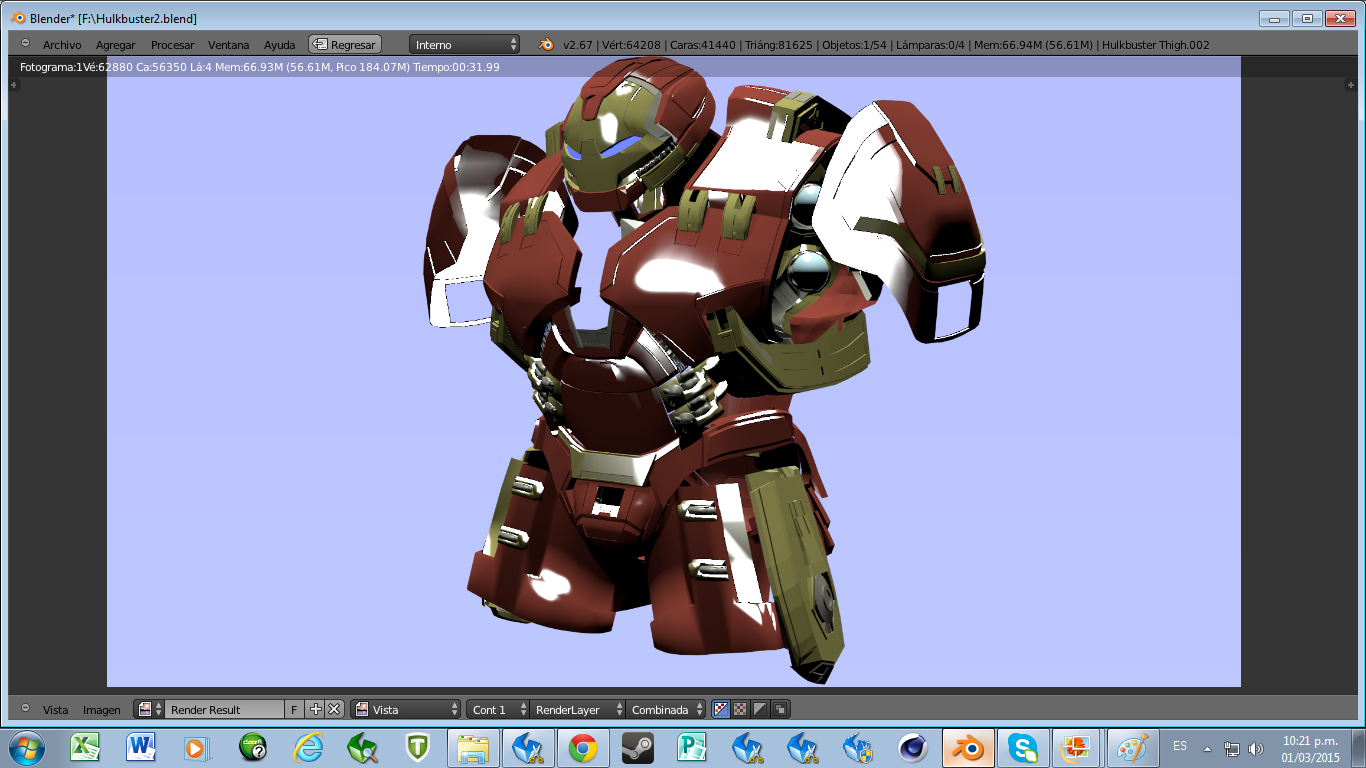Open Windows Explorer folder from taskbar

click(x=473, y=748)
